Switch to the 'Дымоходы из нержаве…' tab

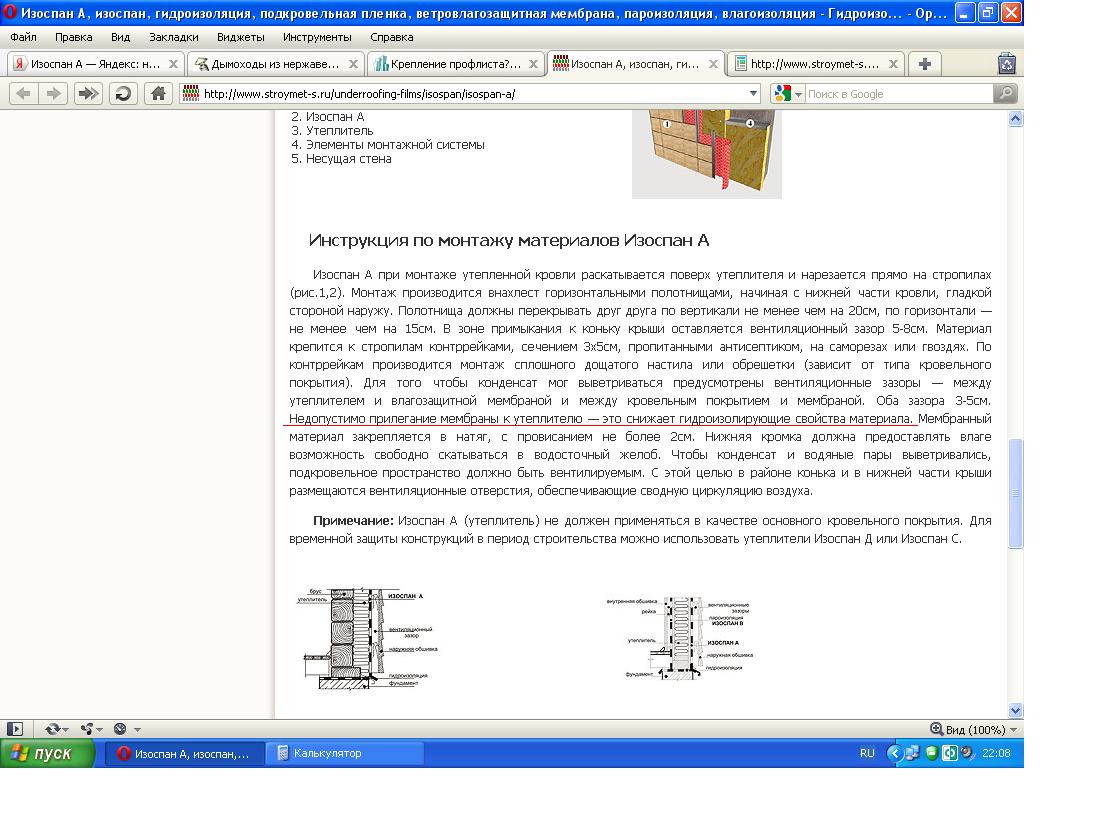click(275, 64)
